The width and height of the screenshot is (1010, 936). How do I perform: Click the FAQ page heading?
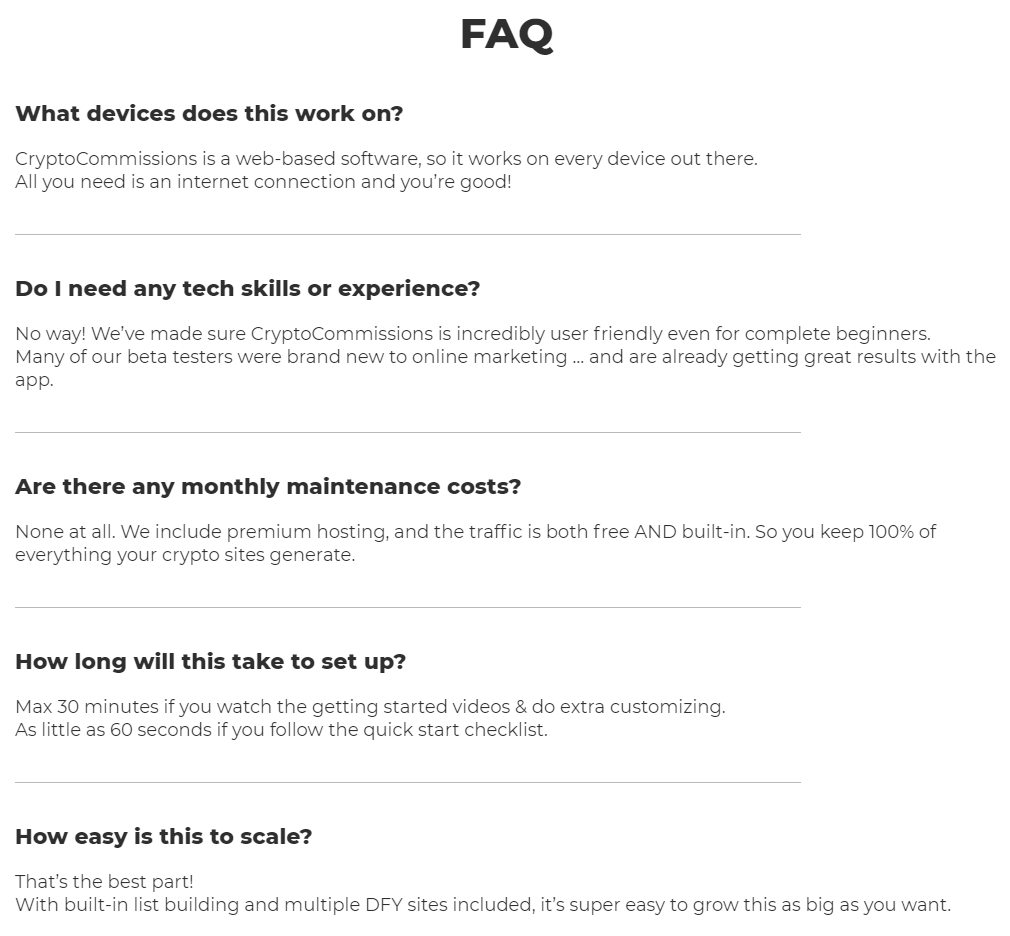506,34
